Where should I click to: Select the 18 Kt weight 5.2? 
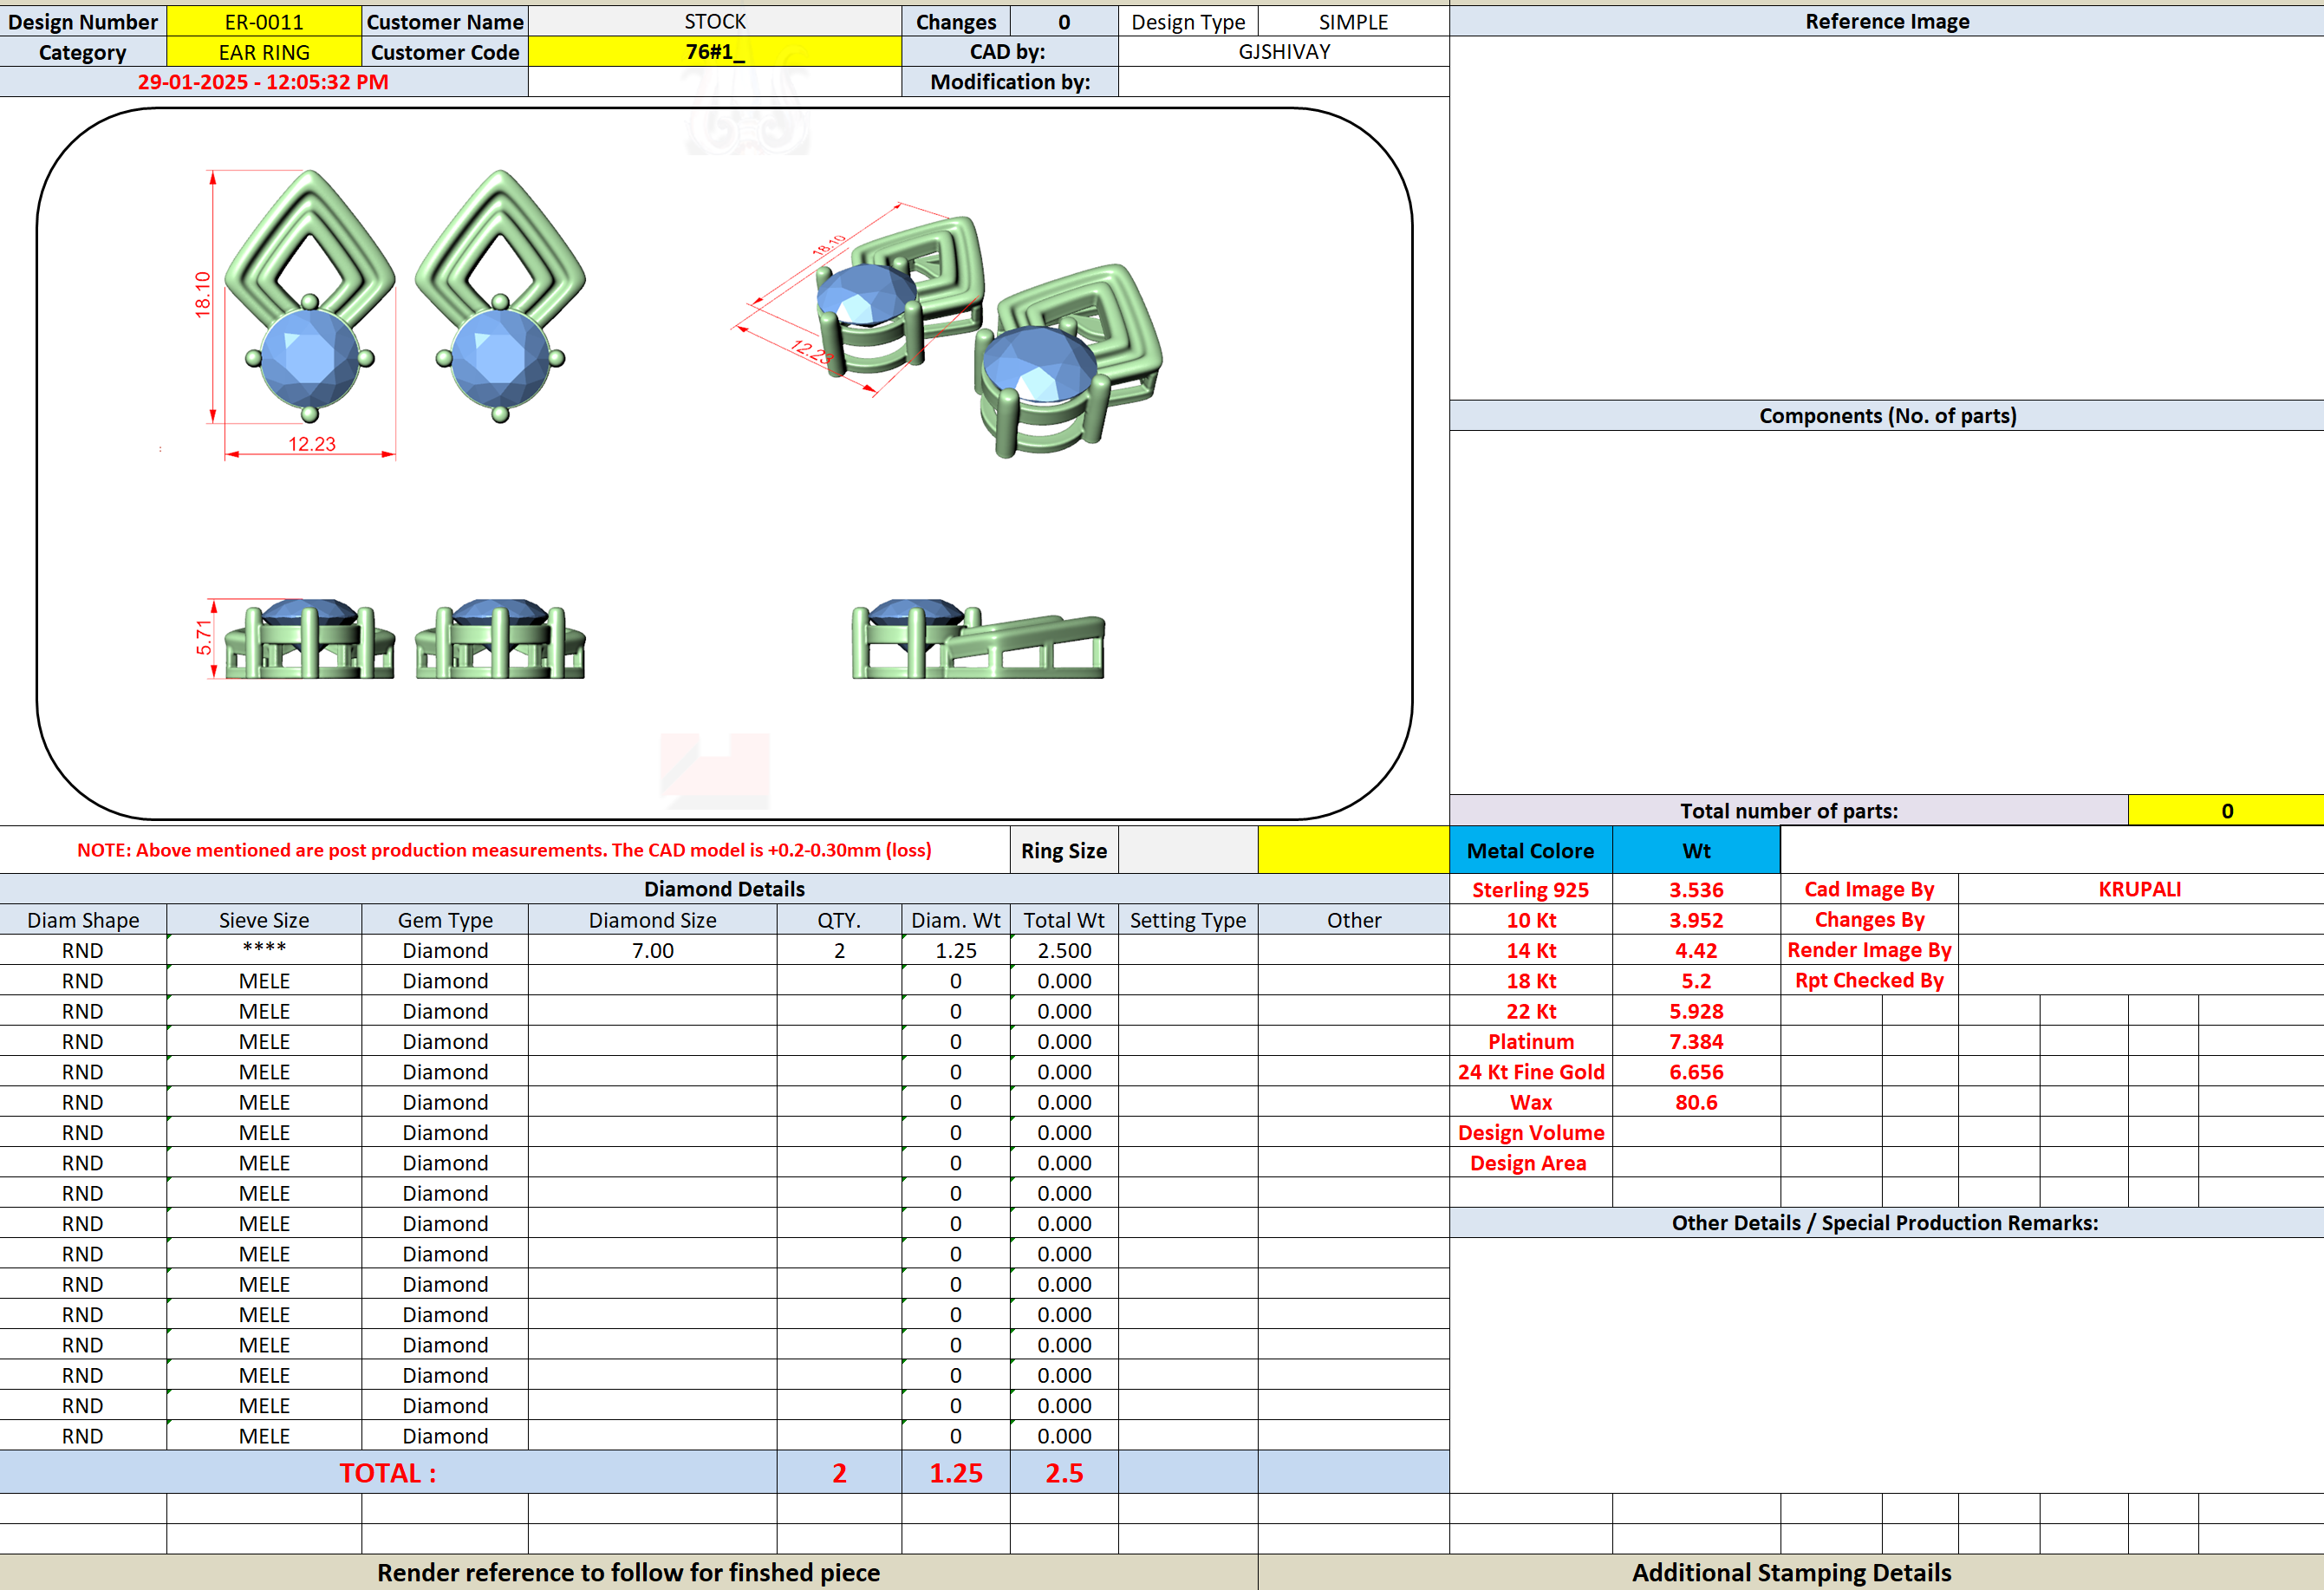(1696, 981)
